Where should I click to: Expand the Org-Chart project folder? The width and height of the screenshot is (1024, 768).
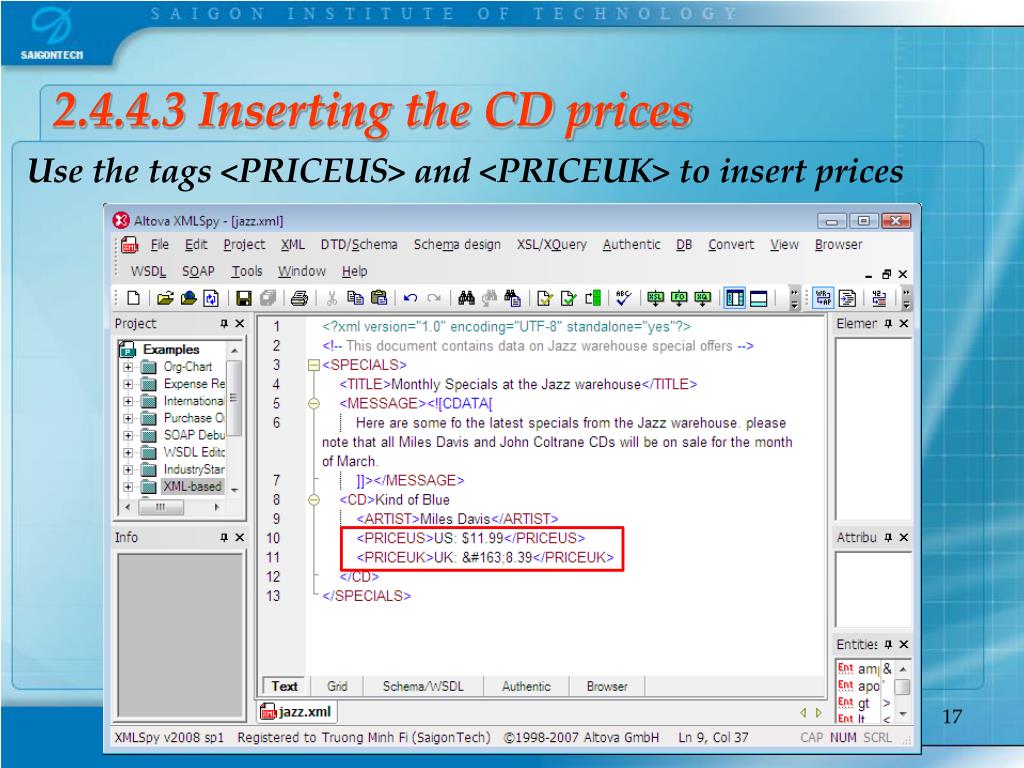click(128, 367)
